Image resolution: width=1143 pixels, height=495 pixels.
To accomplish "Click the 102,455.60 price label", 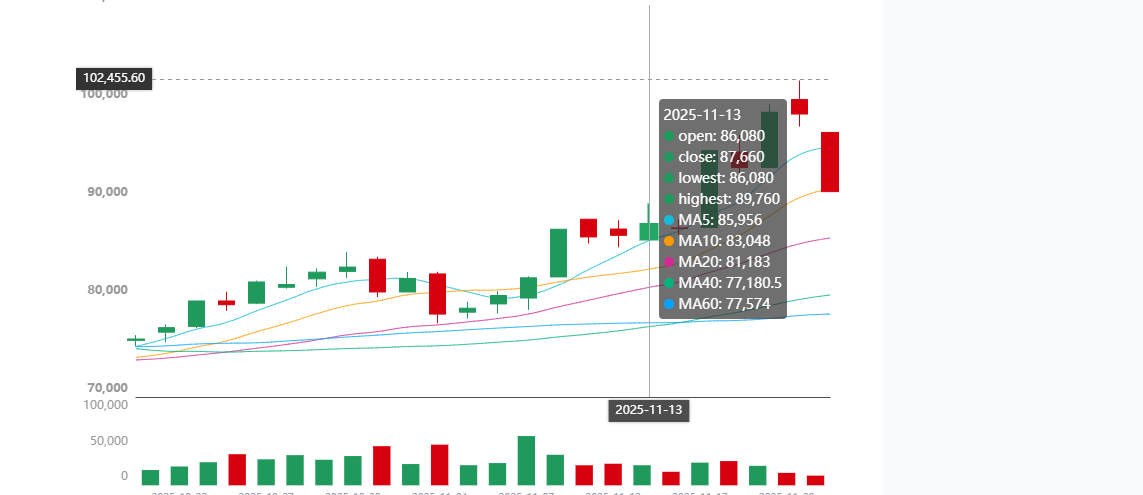I will [114, 78].
